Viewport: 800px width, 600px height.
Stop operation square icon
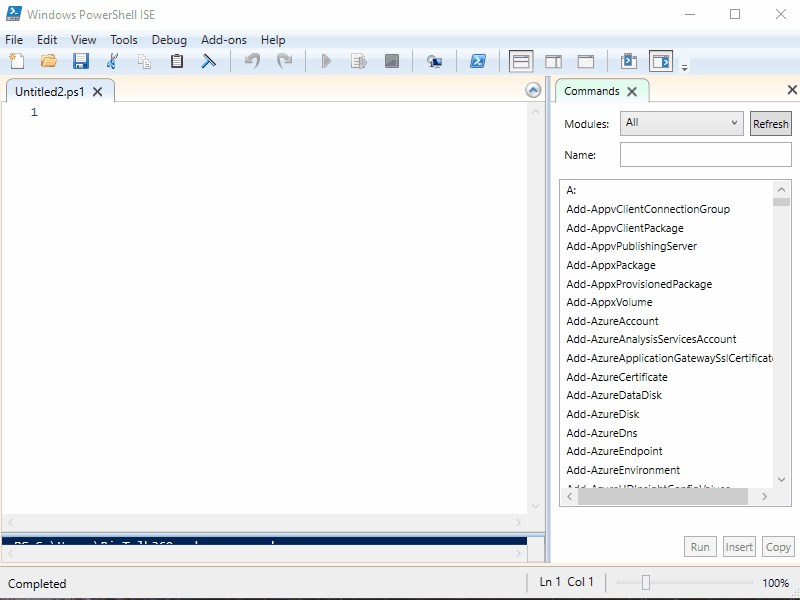click(391, 61)
